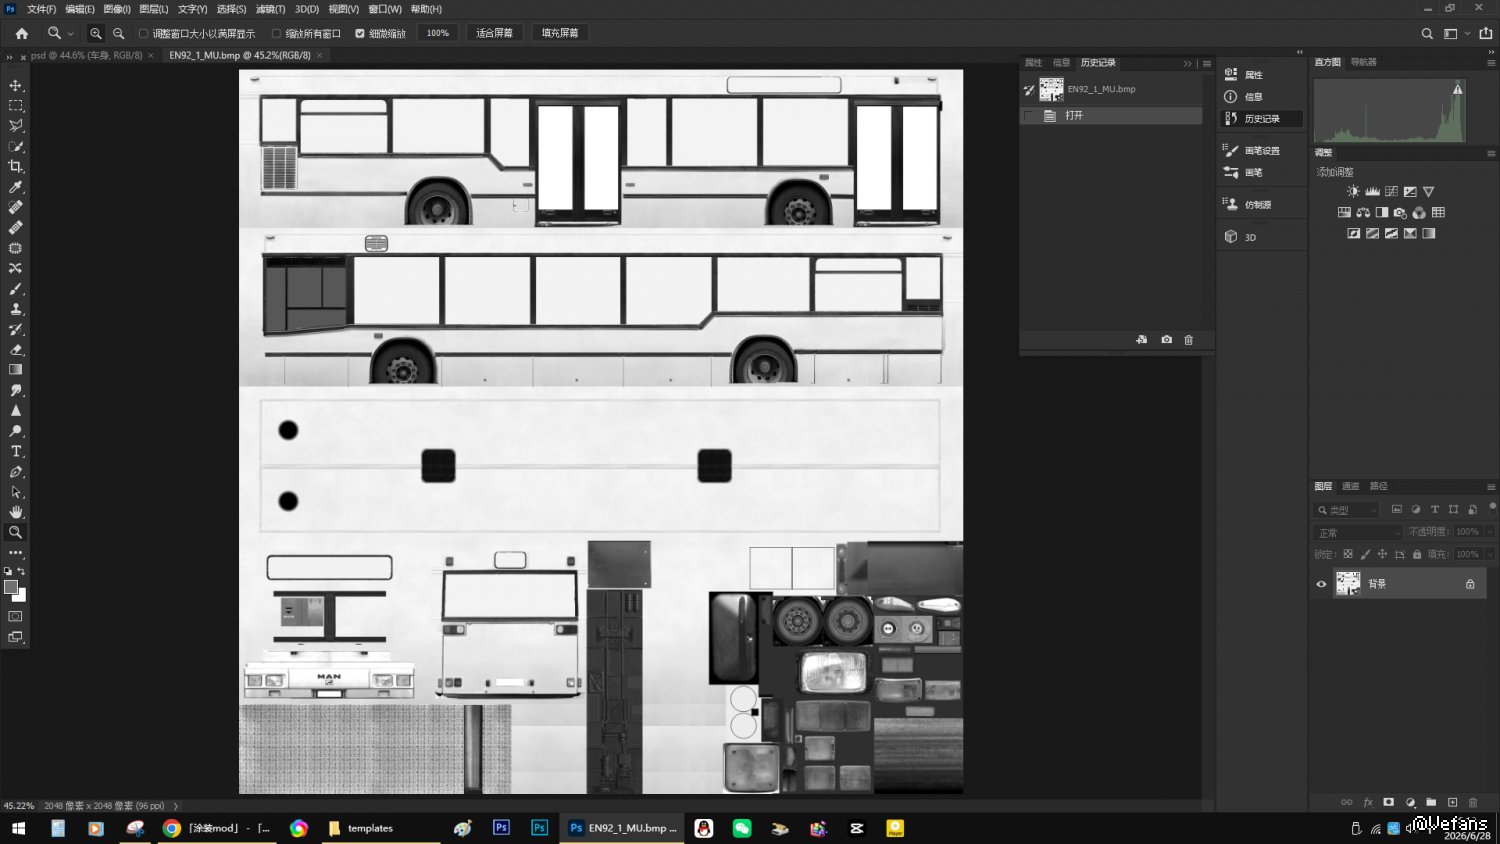Select the Eyedropper tool
Image resolution: width=1500 pixels, height=844 pixels.
coord(16,187)
